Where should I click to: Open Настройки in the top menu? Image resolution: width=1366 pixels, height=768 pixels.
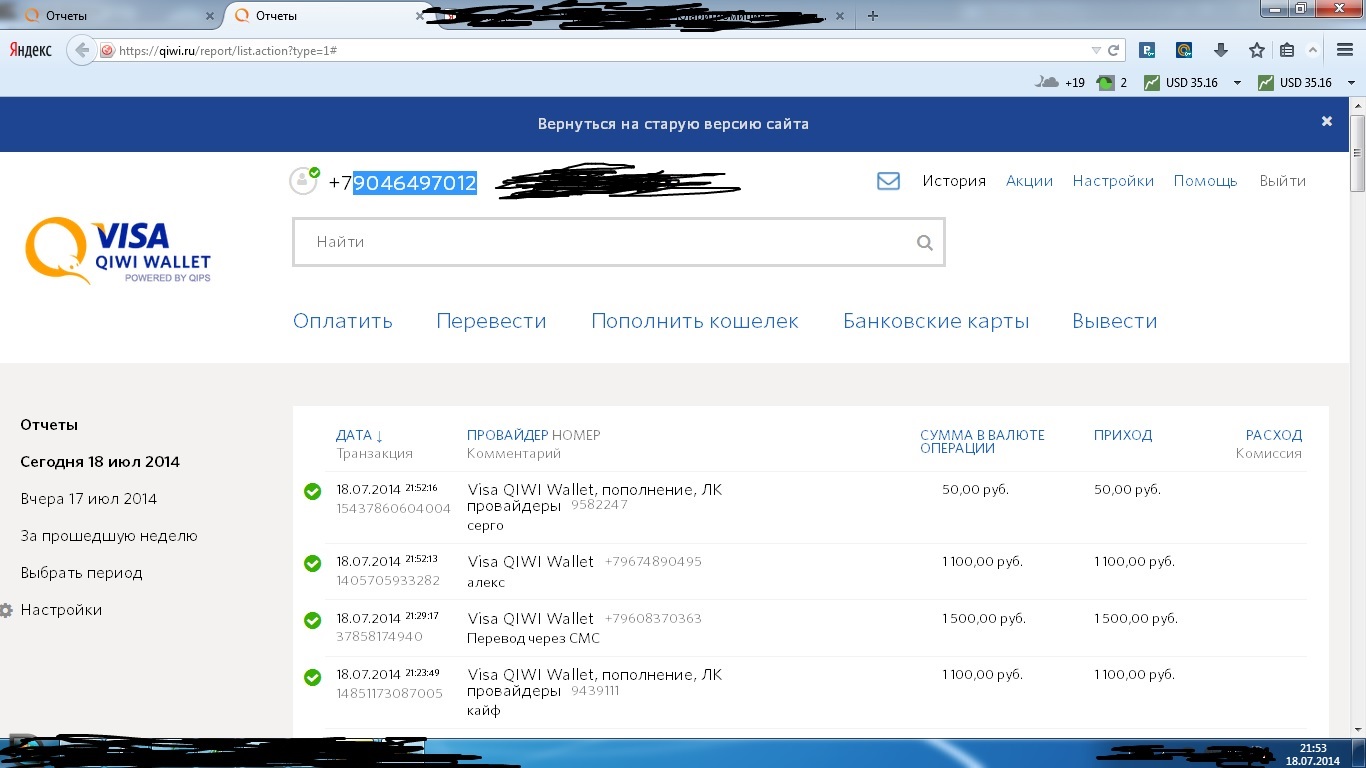click(1113, 181)
